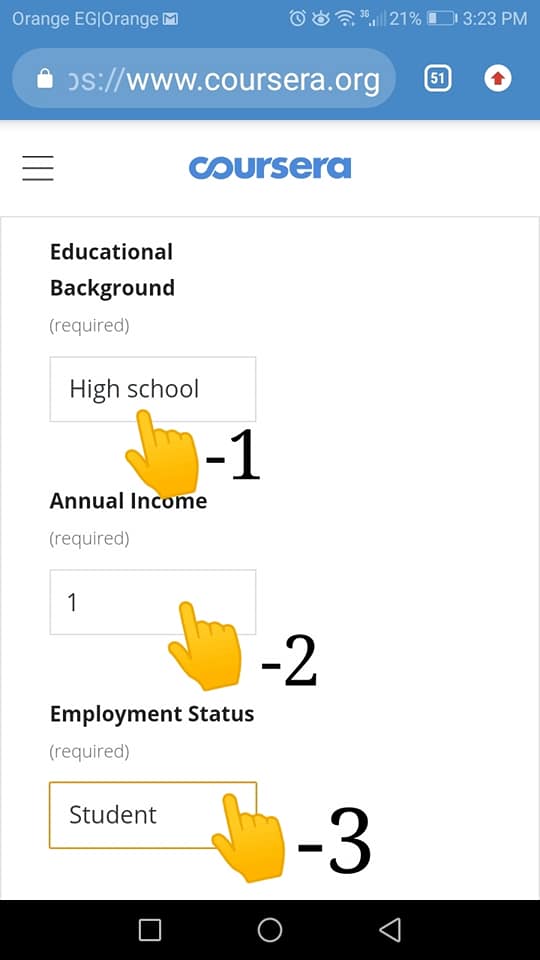
Task: Tap the Android recent apps square button
Action: [x=150, y=929]
